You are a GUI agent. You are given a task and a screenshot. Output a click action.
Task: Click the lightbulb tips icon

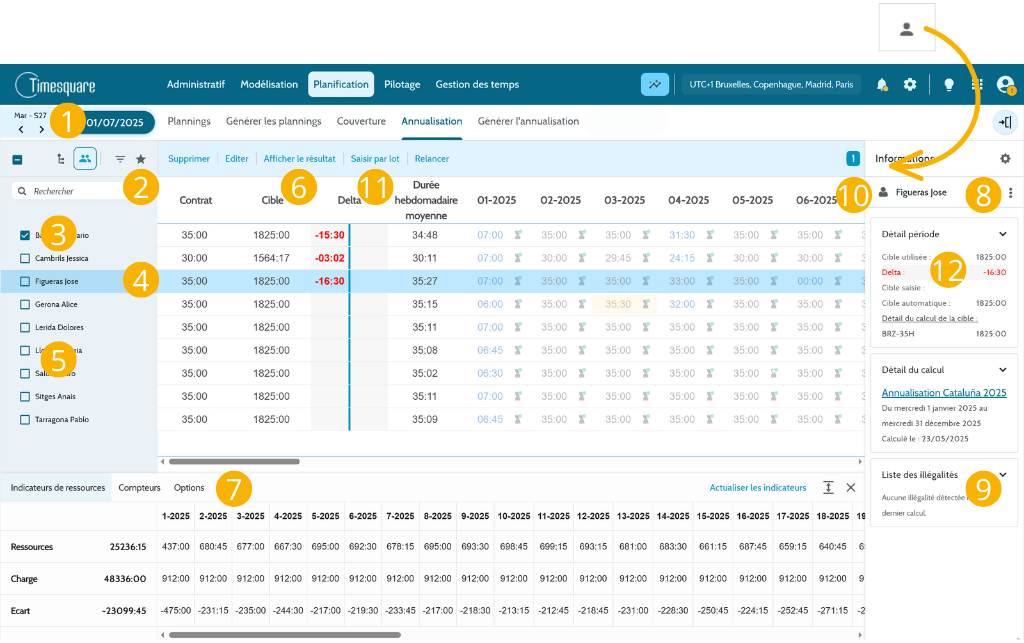pyautogui.click(x=949, y=85)
